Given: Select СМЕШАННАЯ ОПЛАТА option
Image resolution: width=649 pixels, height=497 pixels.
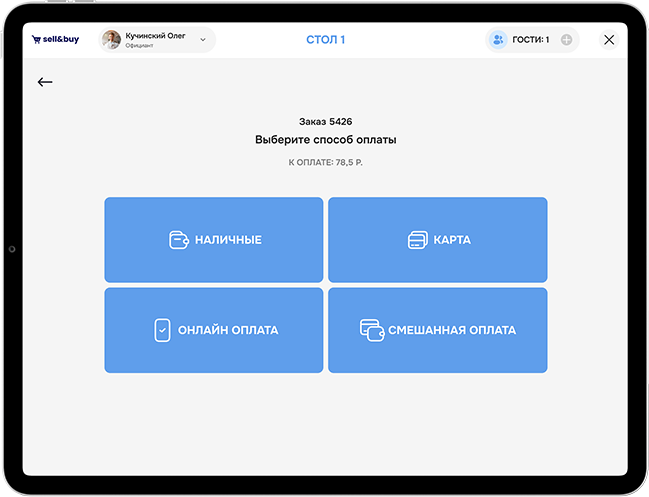Looking at the screenshot, I should 437,330.
